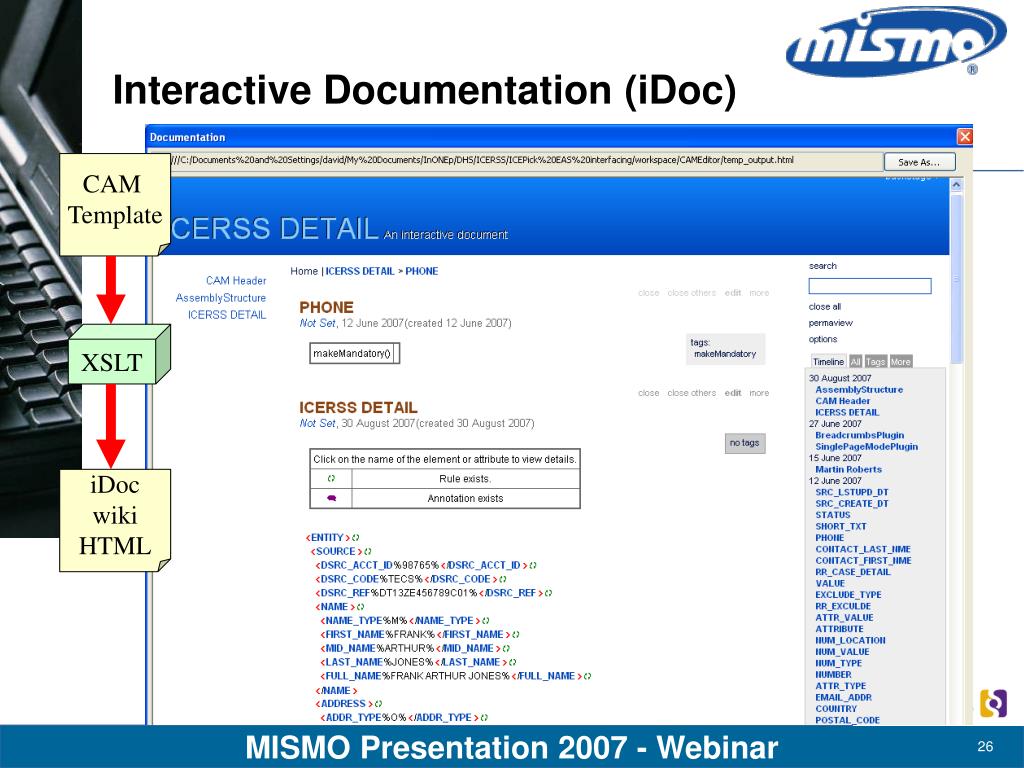
Task: Click the ENTITY element tag
Action: pos(328,537)
